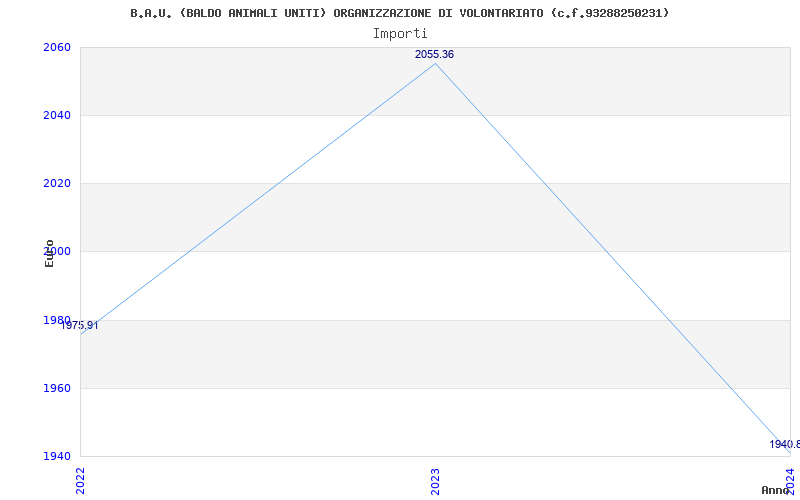
Task: Click the 2023 x-axis year label
Action: (x=435, y=481)
